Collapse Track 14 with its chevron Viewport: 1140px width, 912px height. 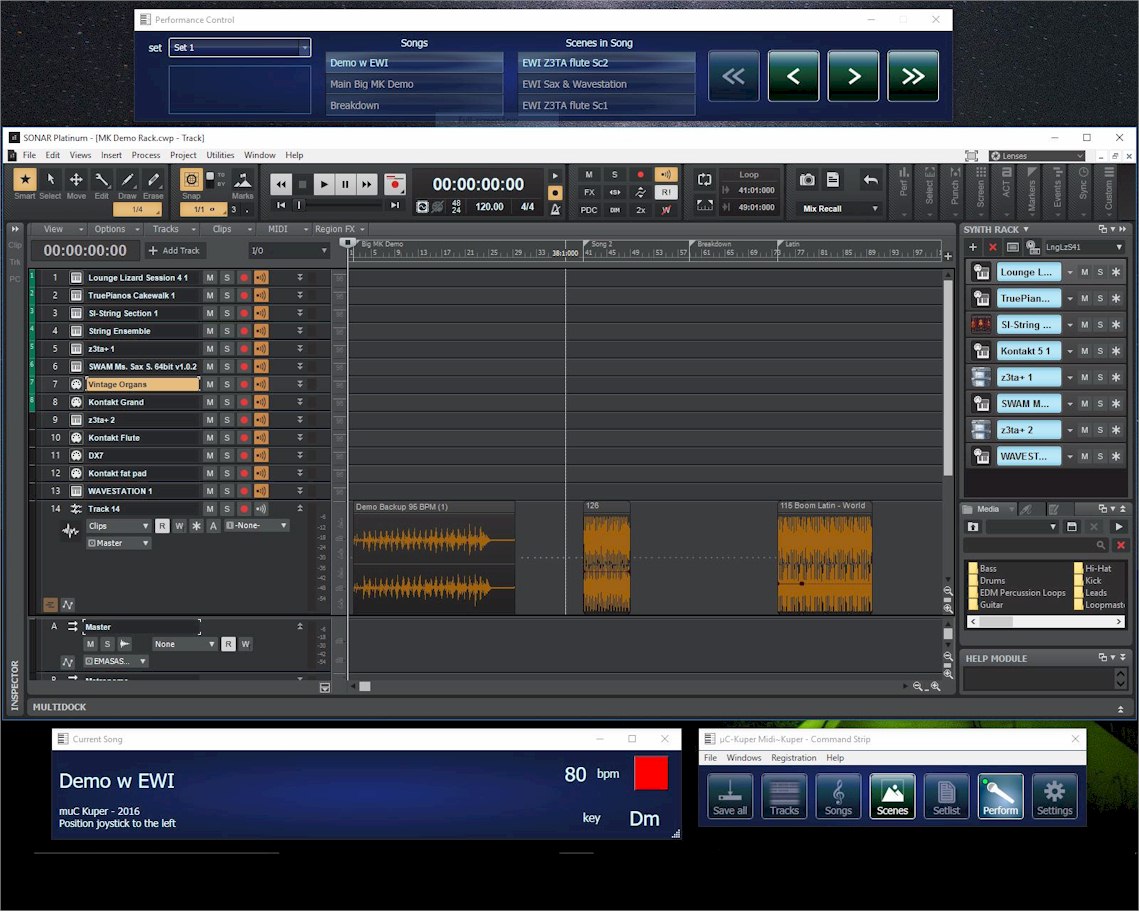pos(300,508)
